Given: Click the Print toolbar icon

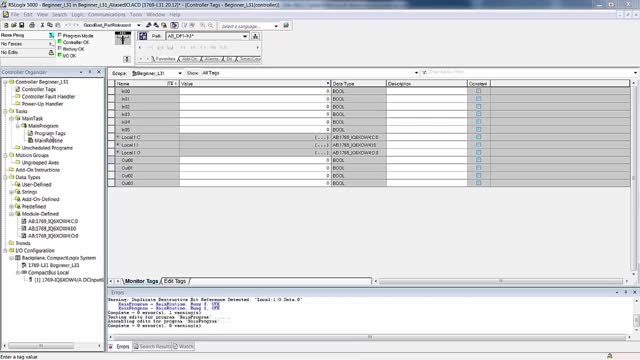Looking at the screenshot, I should (32, 25).
